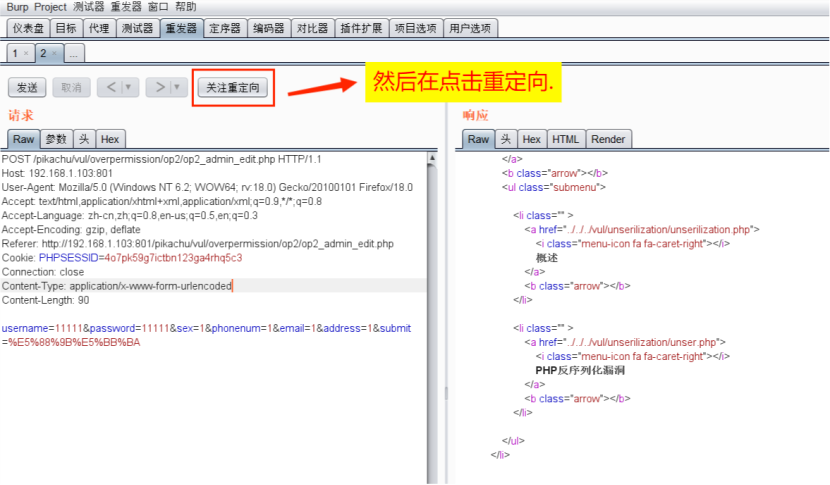Go to next request with > arrow
Image resolution: width=830 pixels, height=485 pixels.
[x=160, y=87]
